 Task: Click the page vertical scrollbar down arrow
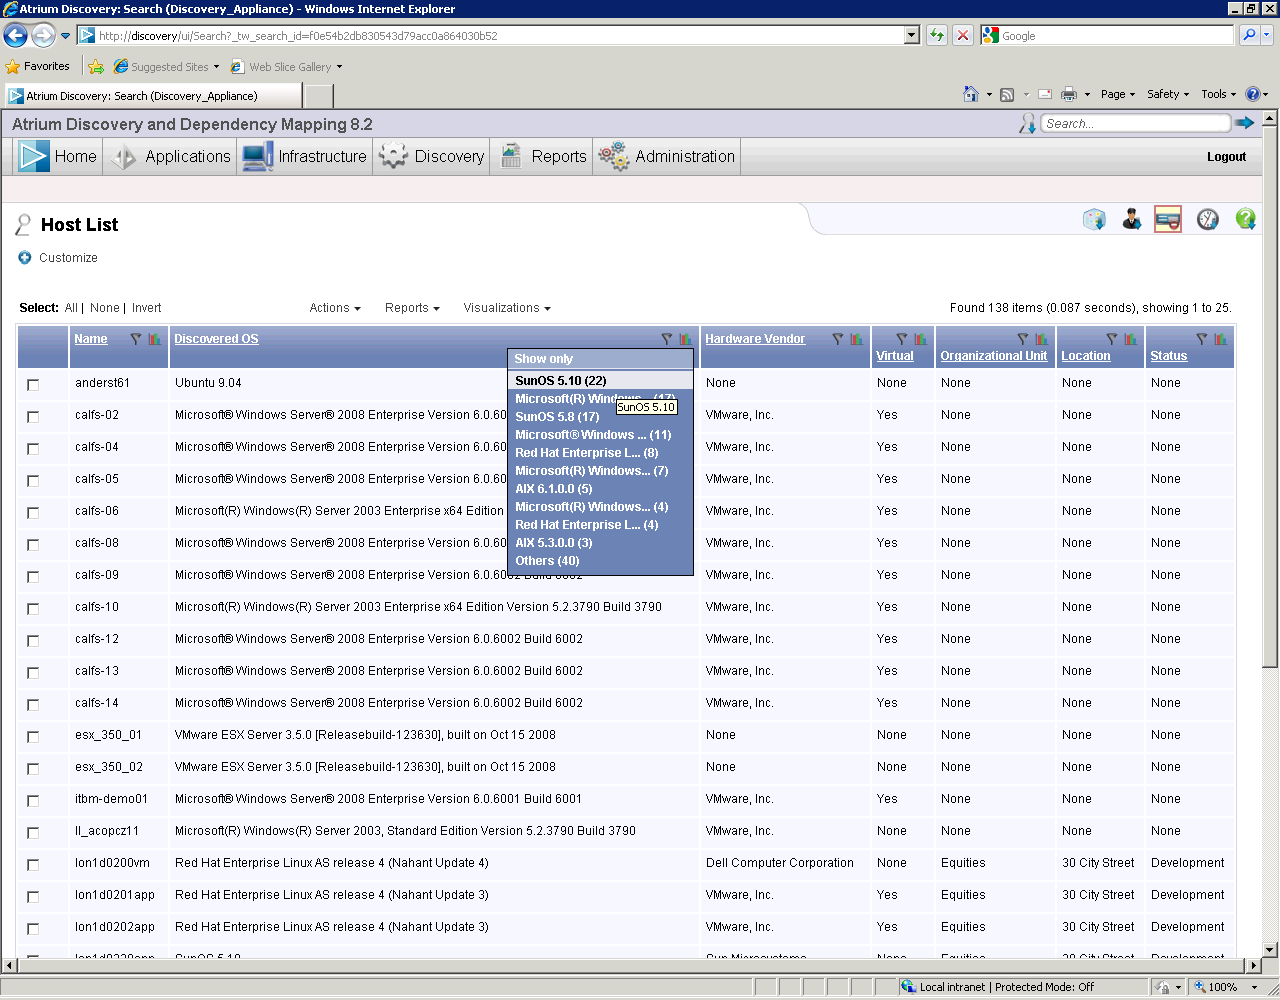pos(1270,949)
